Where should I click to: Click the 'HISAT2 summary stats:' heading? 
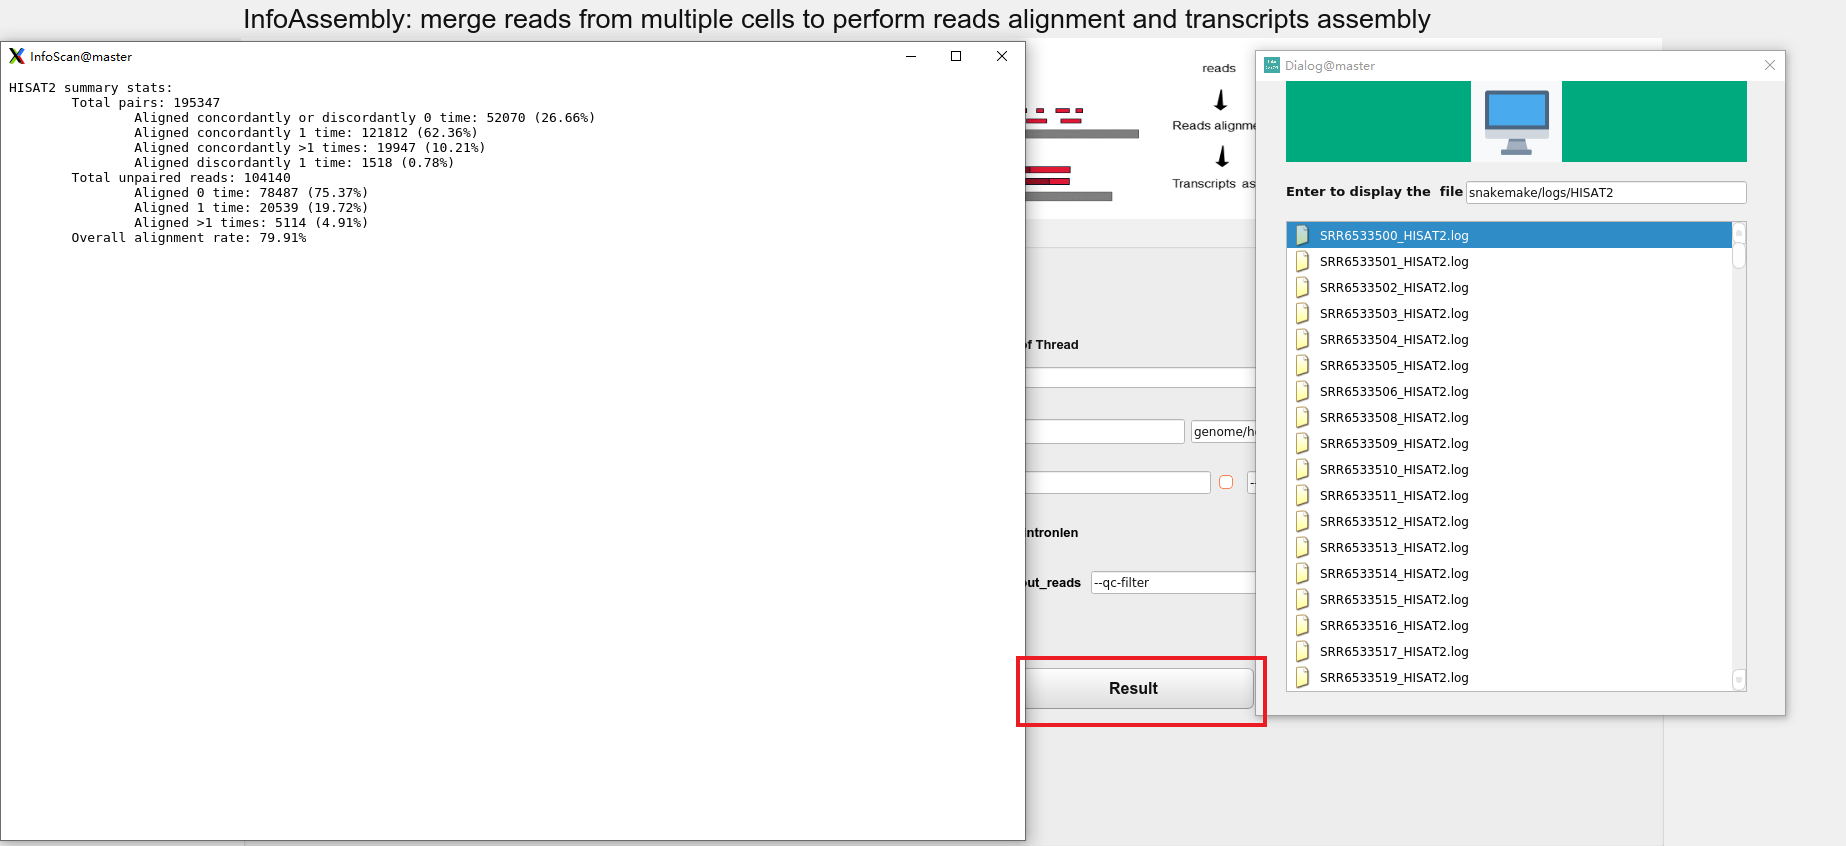pyautogui.click(x=90, y=88)
